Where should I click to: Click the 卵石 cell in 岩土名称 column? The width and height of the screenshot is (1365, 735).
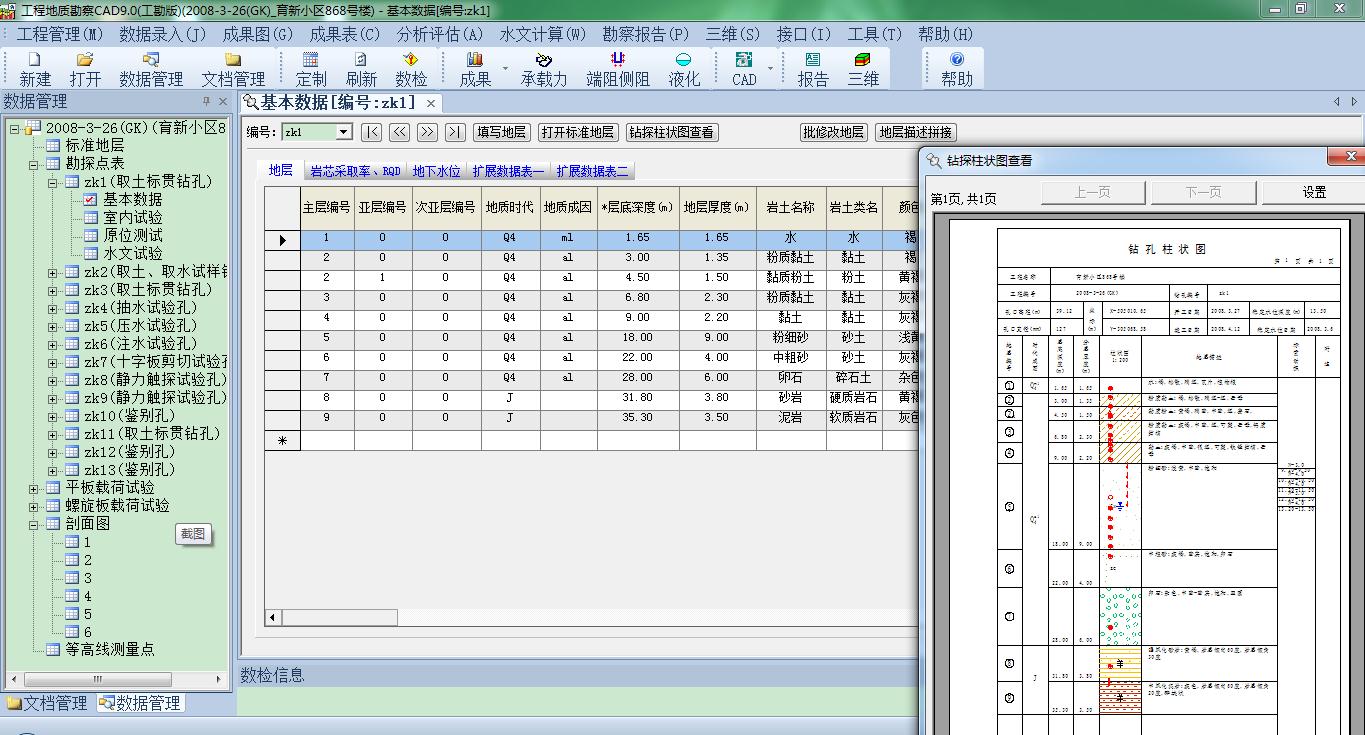(790, 378)
